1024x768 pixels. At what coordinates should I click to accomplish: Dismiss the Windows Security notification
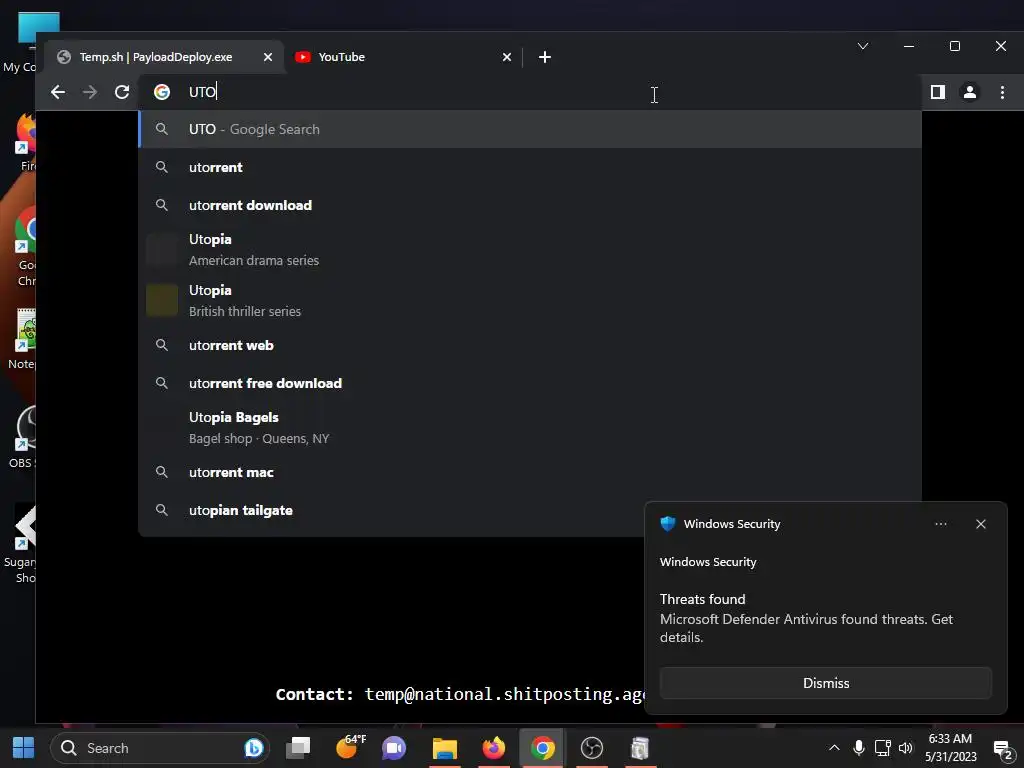pyautogui.click(x=825, y=683)
